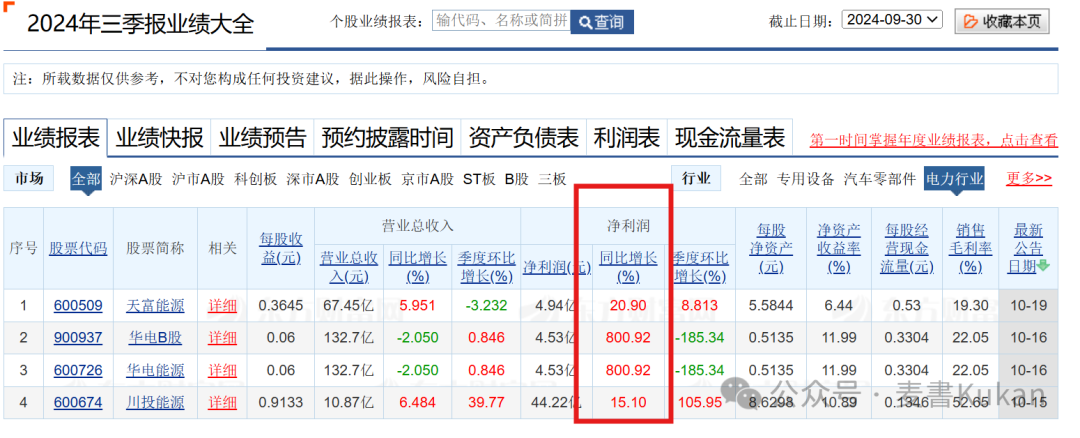Click the 收藏本页 bookmark button
The height and width of the screenshot is (438, 1080).
1002,21
